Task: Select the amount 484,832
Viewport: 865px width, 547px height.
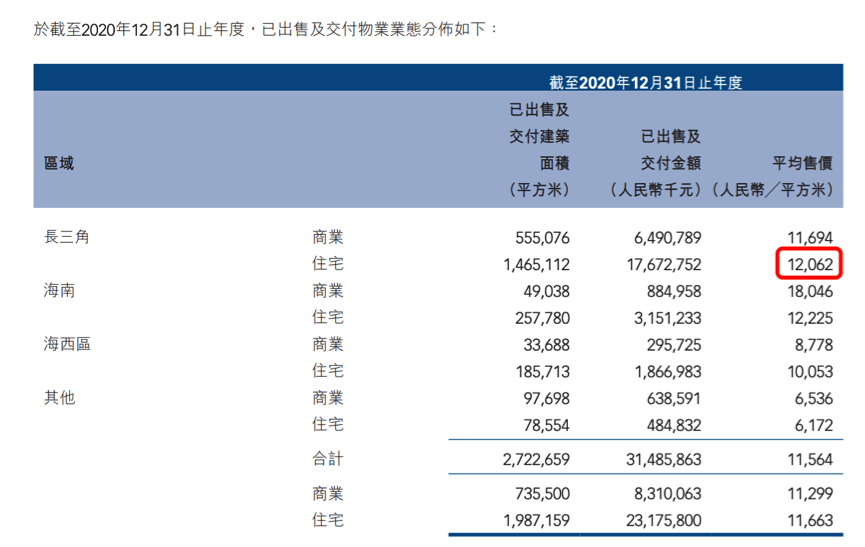Action: [x=674, y=425]
